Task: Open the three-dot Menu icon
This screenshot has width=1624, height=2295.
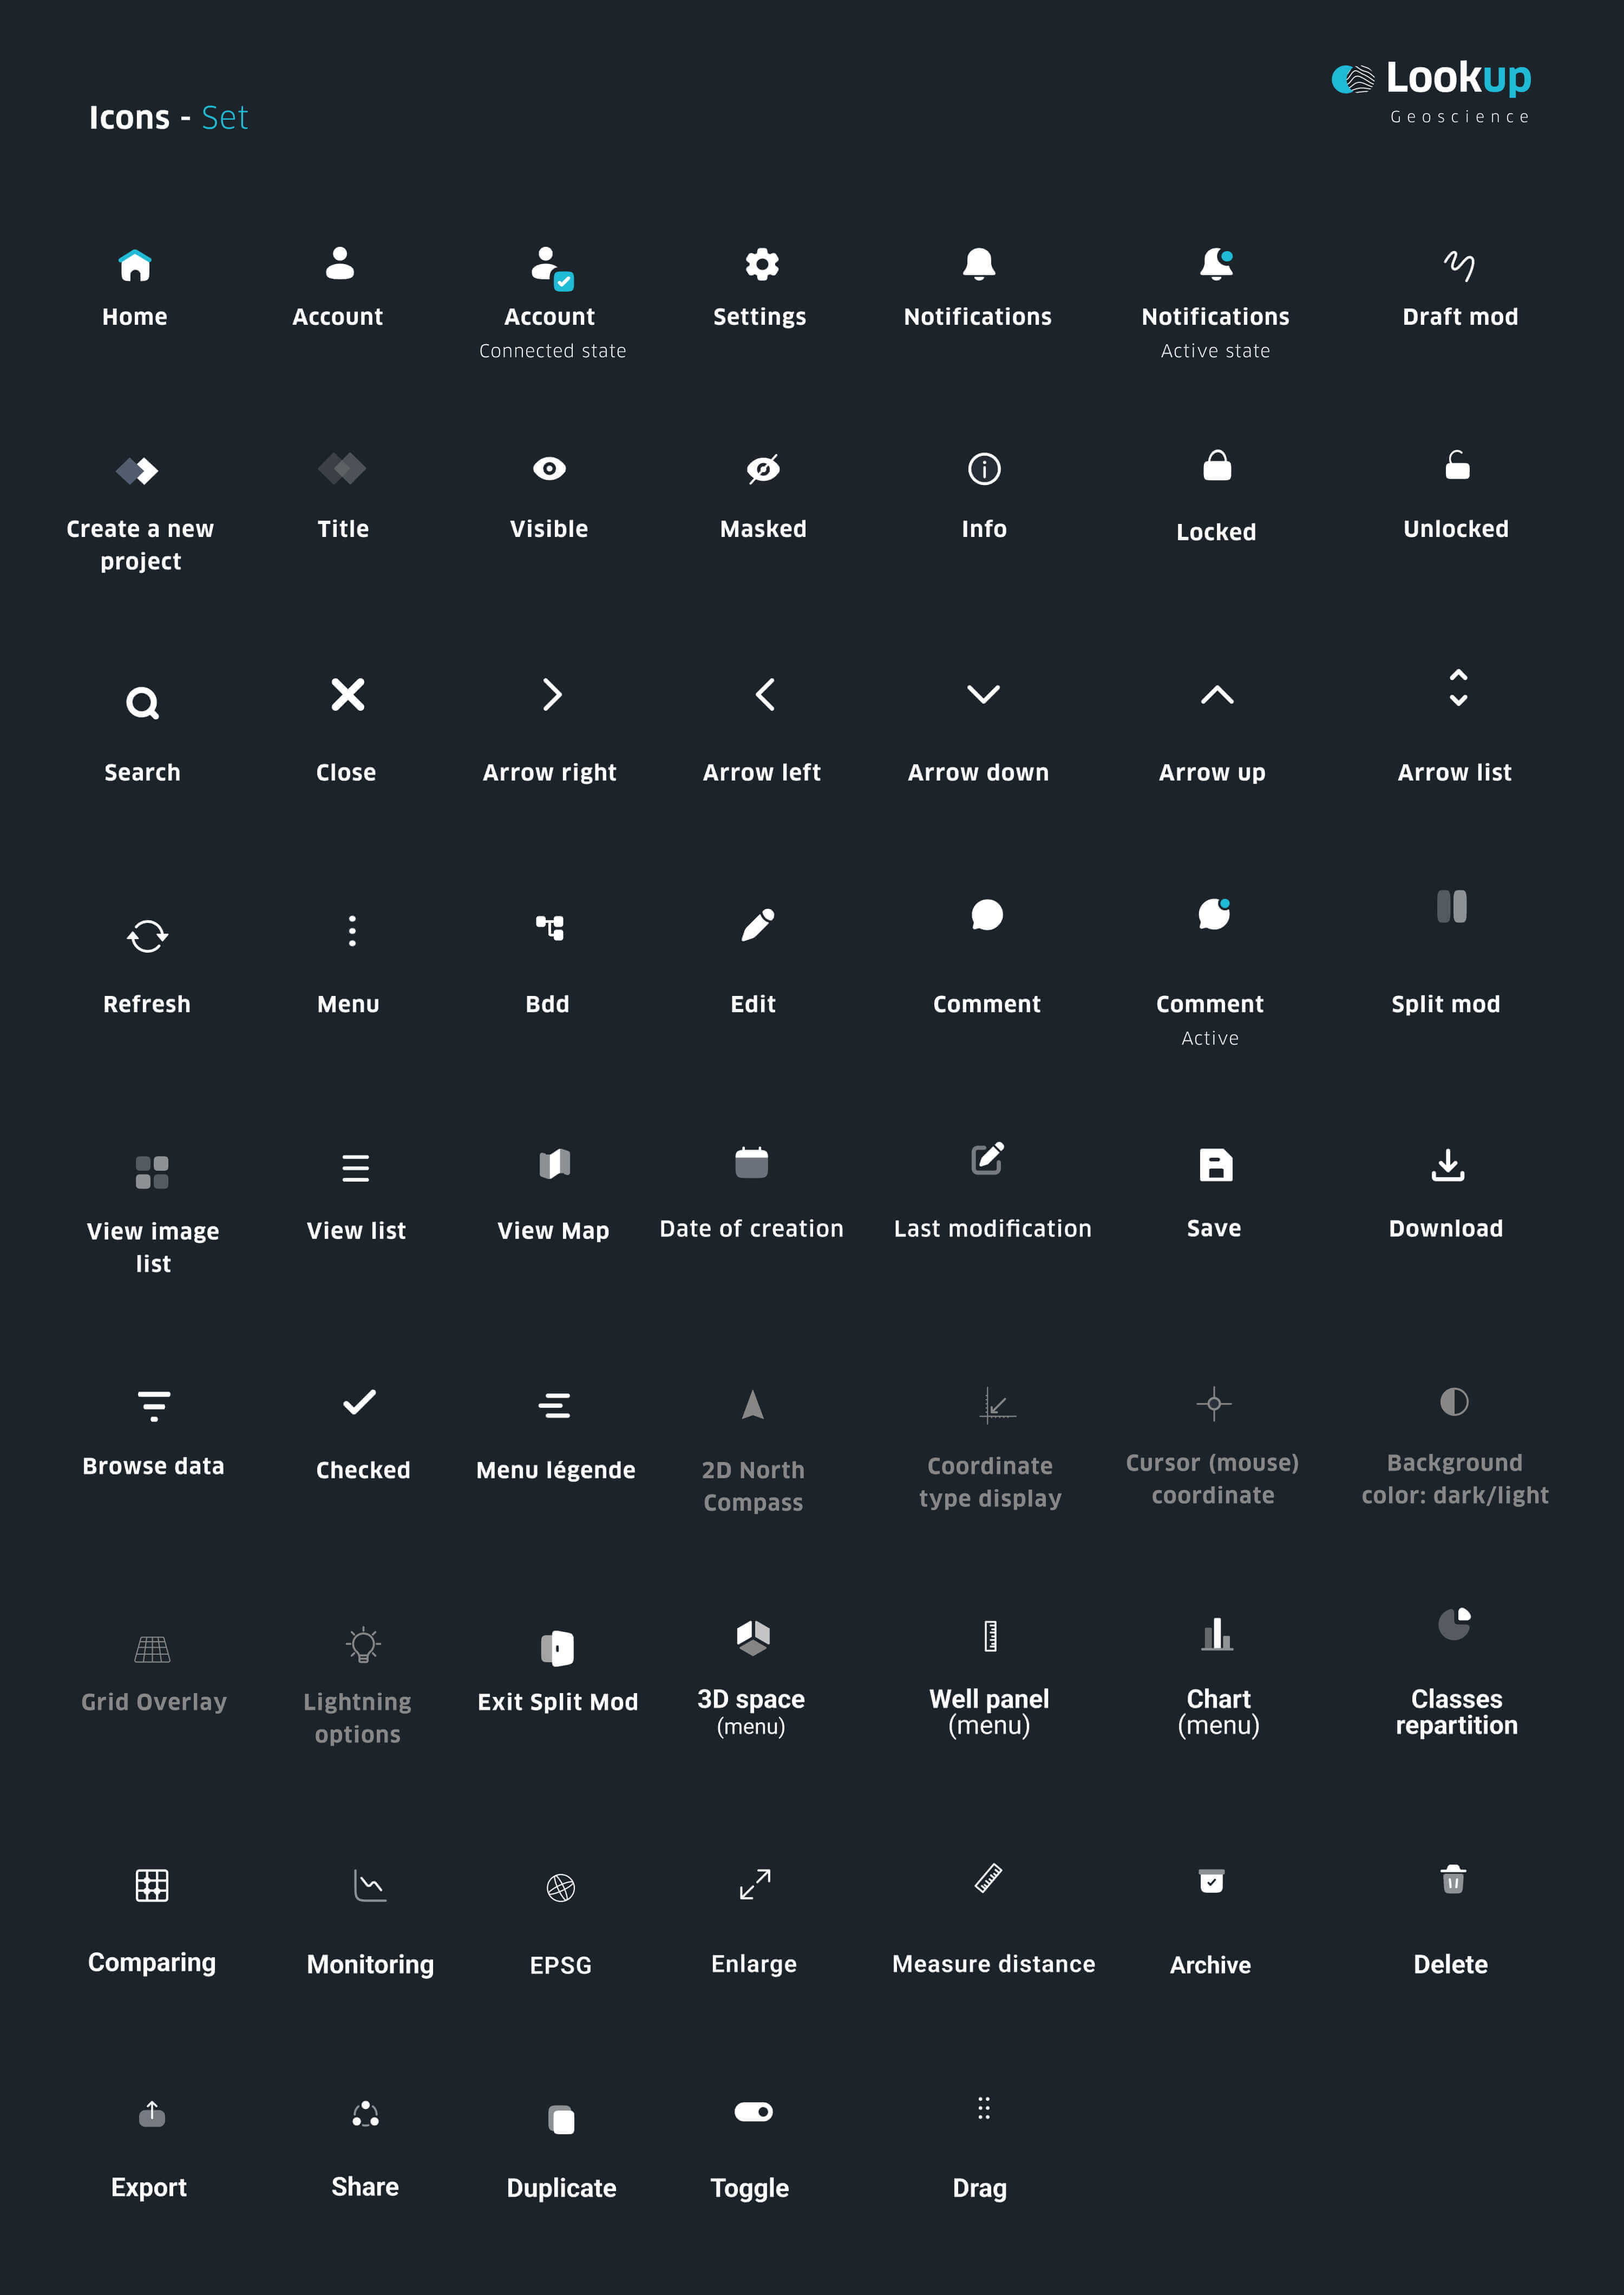Action: click(x=351, y=930)
